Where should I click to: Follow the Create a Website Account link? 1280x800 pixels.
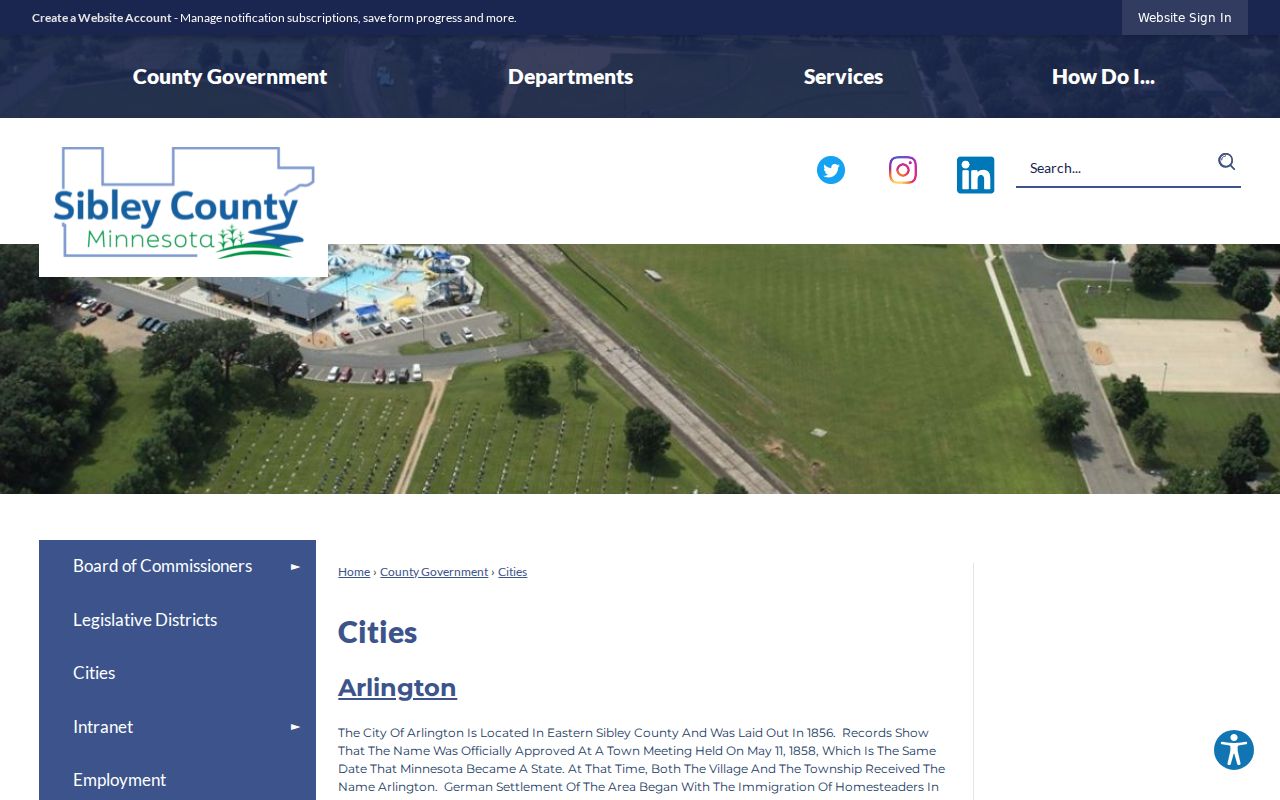click(102, 18)
